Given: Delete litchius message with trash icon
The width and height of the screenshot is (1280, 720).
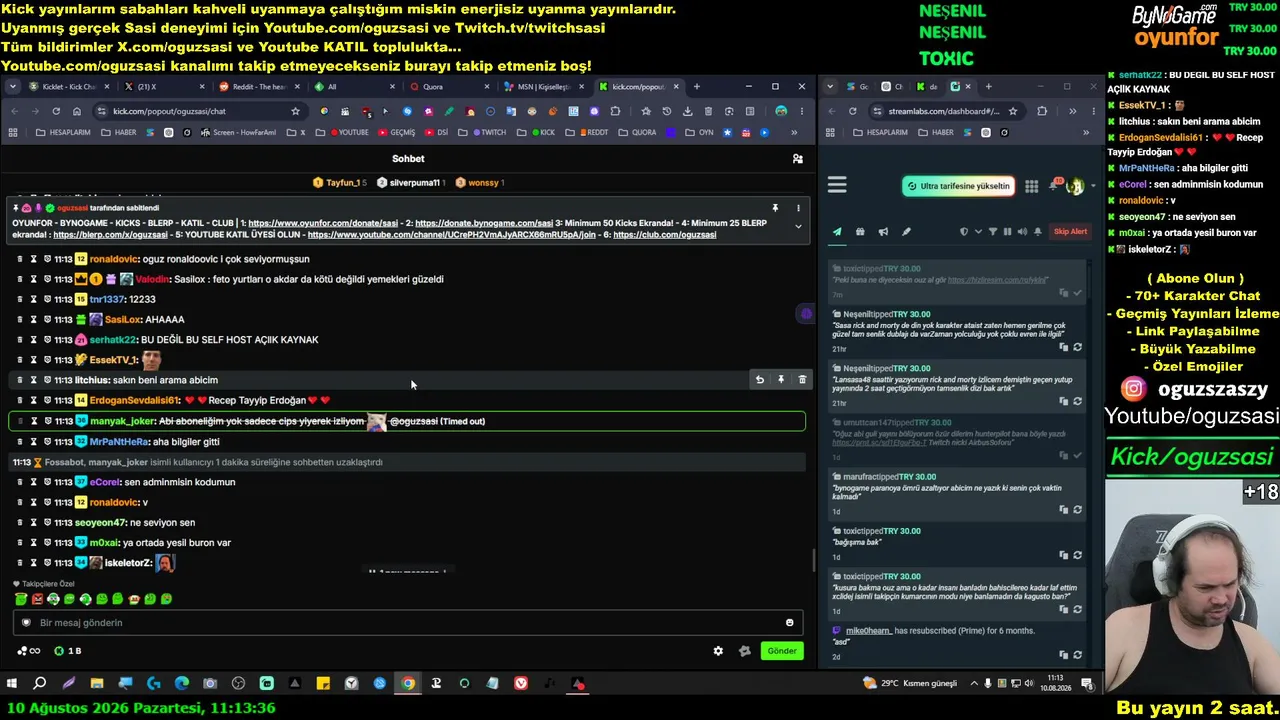Looking at the screenshot, I should click(x=802, y=380).
